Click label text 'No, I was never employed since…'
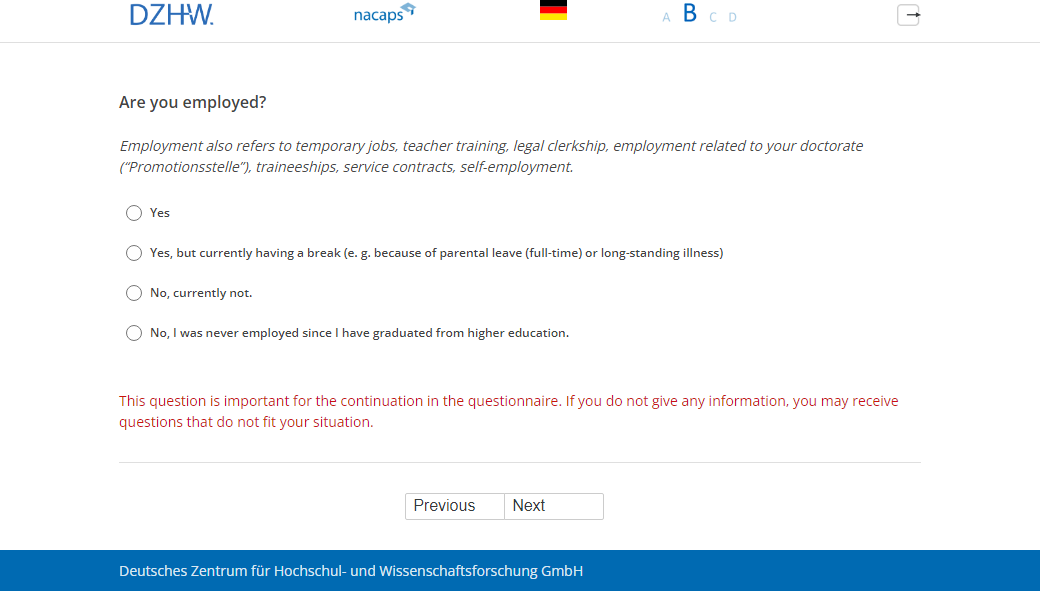The width and height of the screenshot is (1040, 591). 359,333
